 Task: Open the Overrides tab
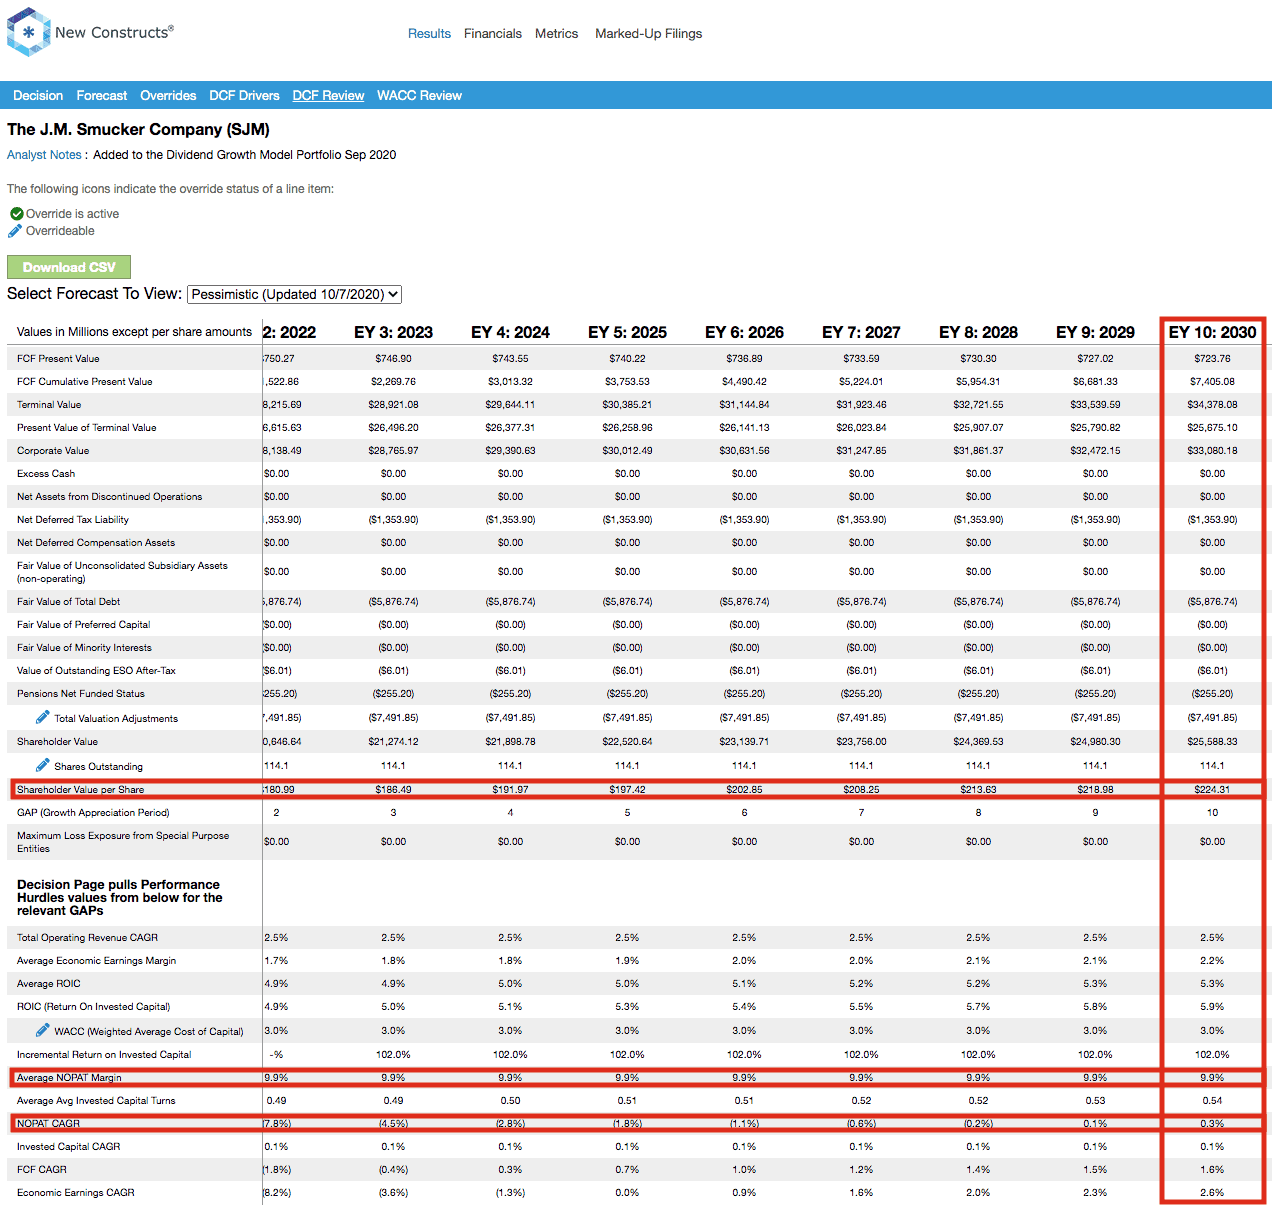pyautogui.click(x=168, y=96)
